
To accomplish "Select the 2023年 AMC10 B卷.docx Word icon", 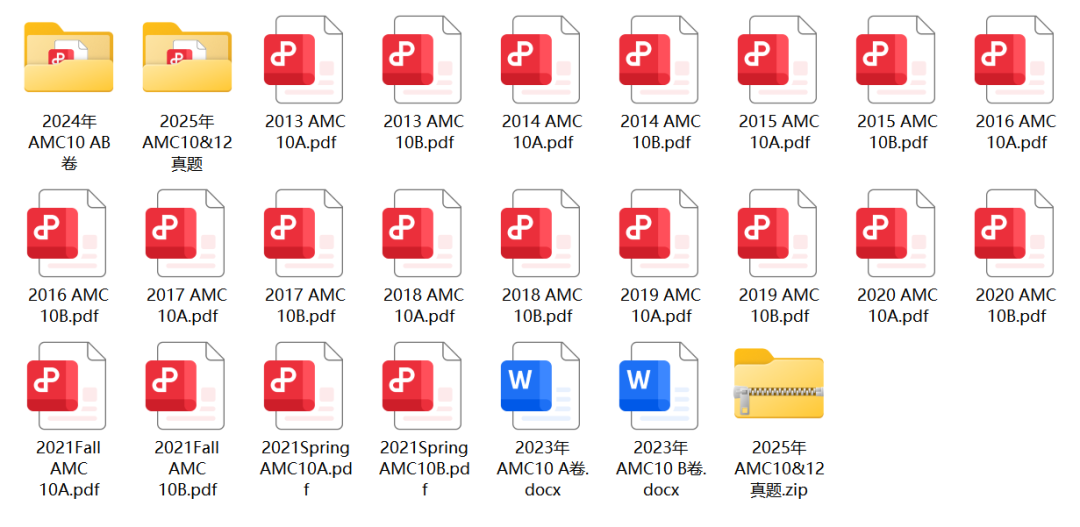I will [658, 386].
